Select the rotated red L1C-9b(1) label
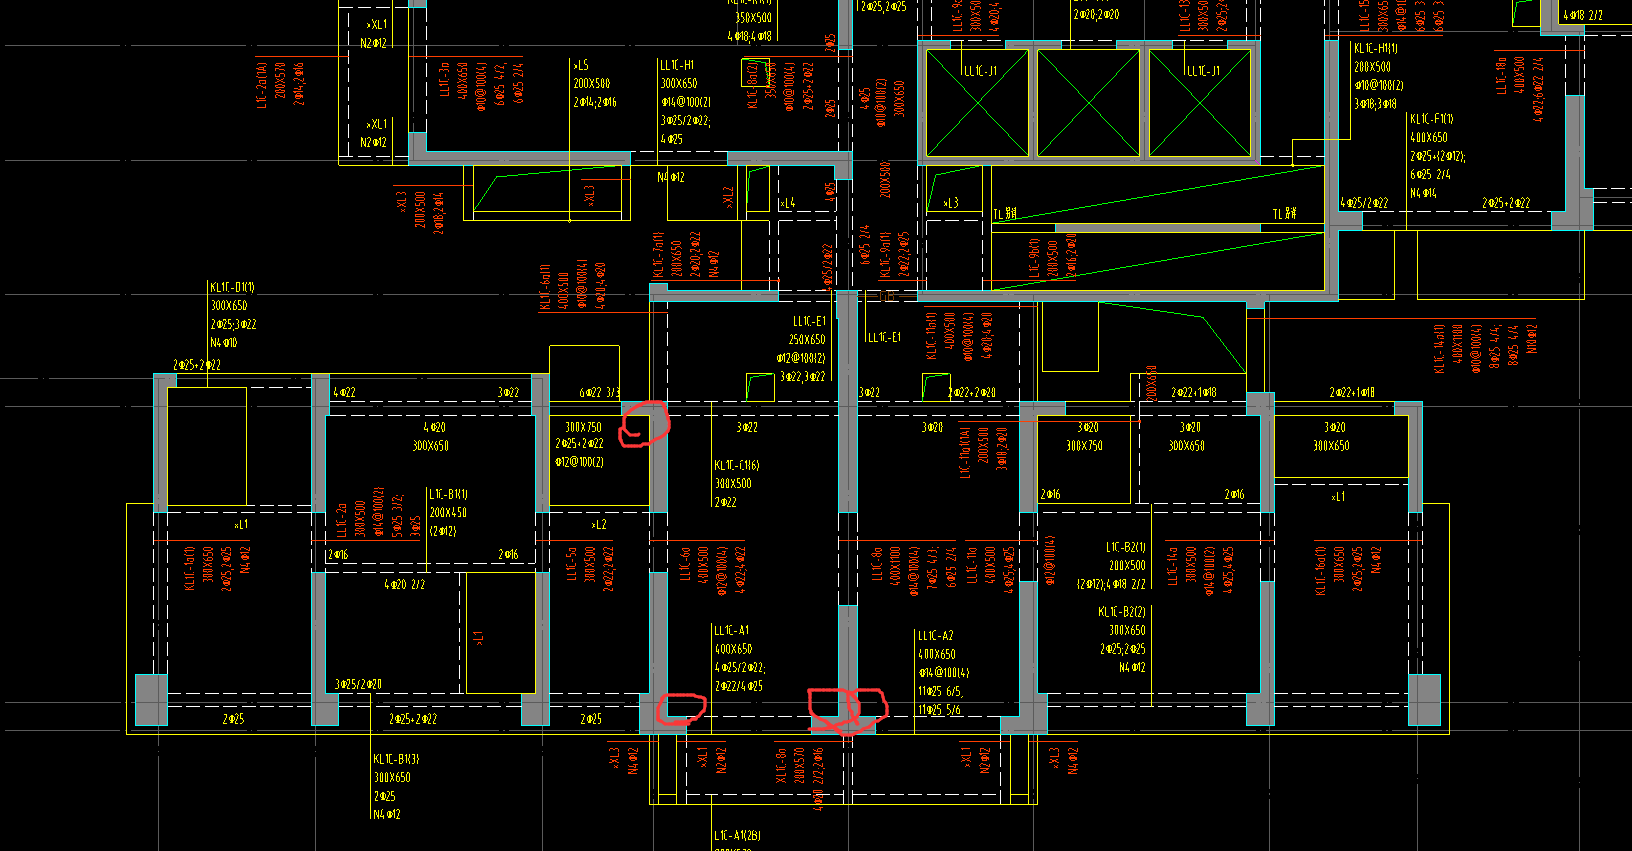This screenshot has height=851, width=1632. 1034,256
